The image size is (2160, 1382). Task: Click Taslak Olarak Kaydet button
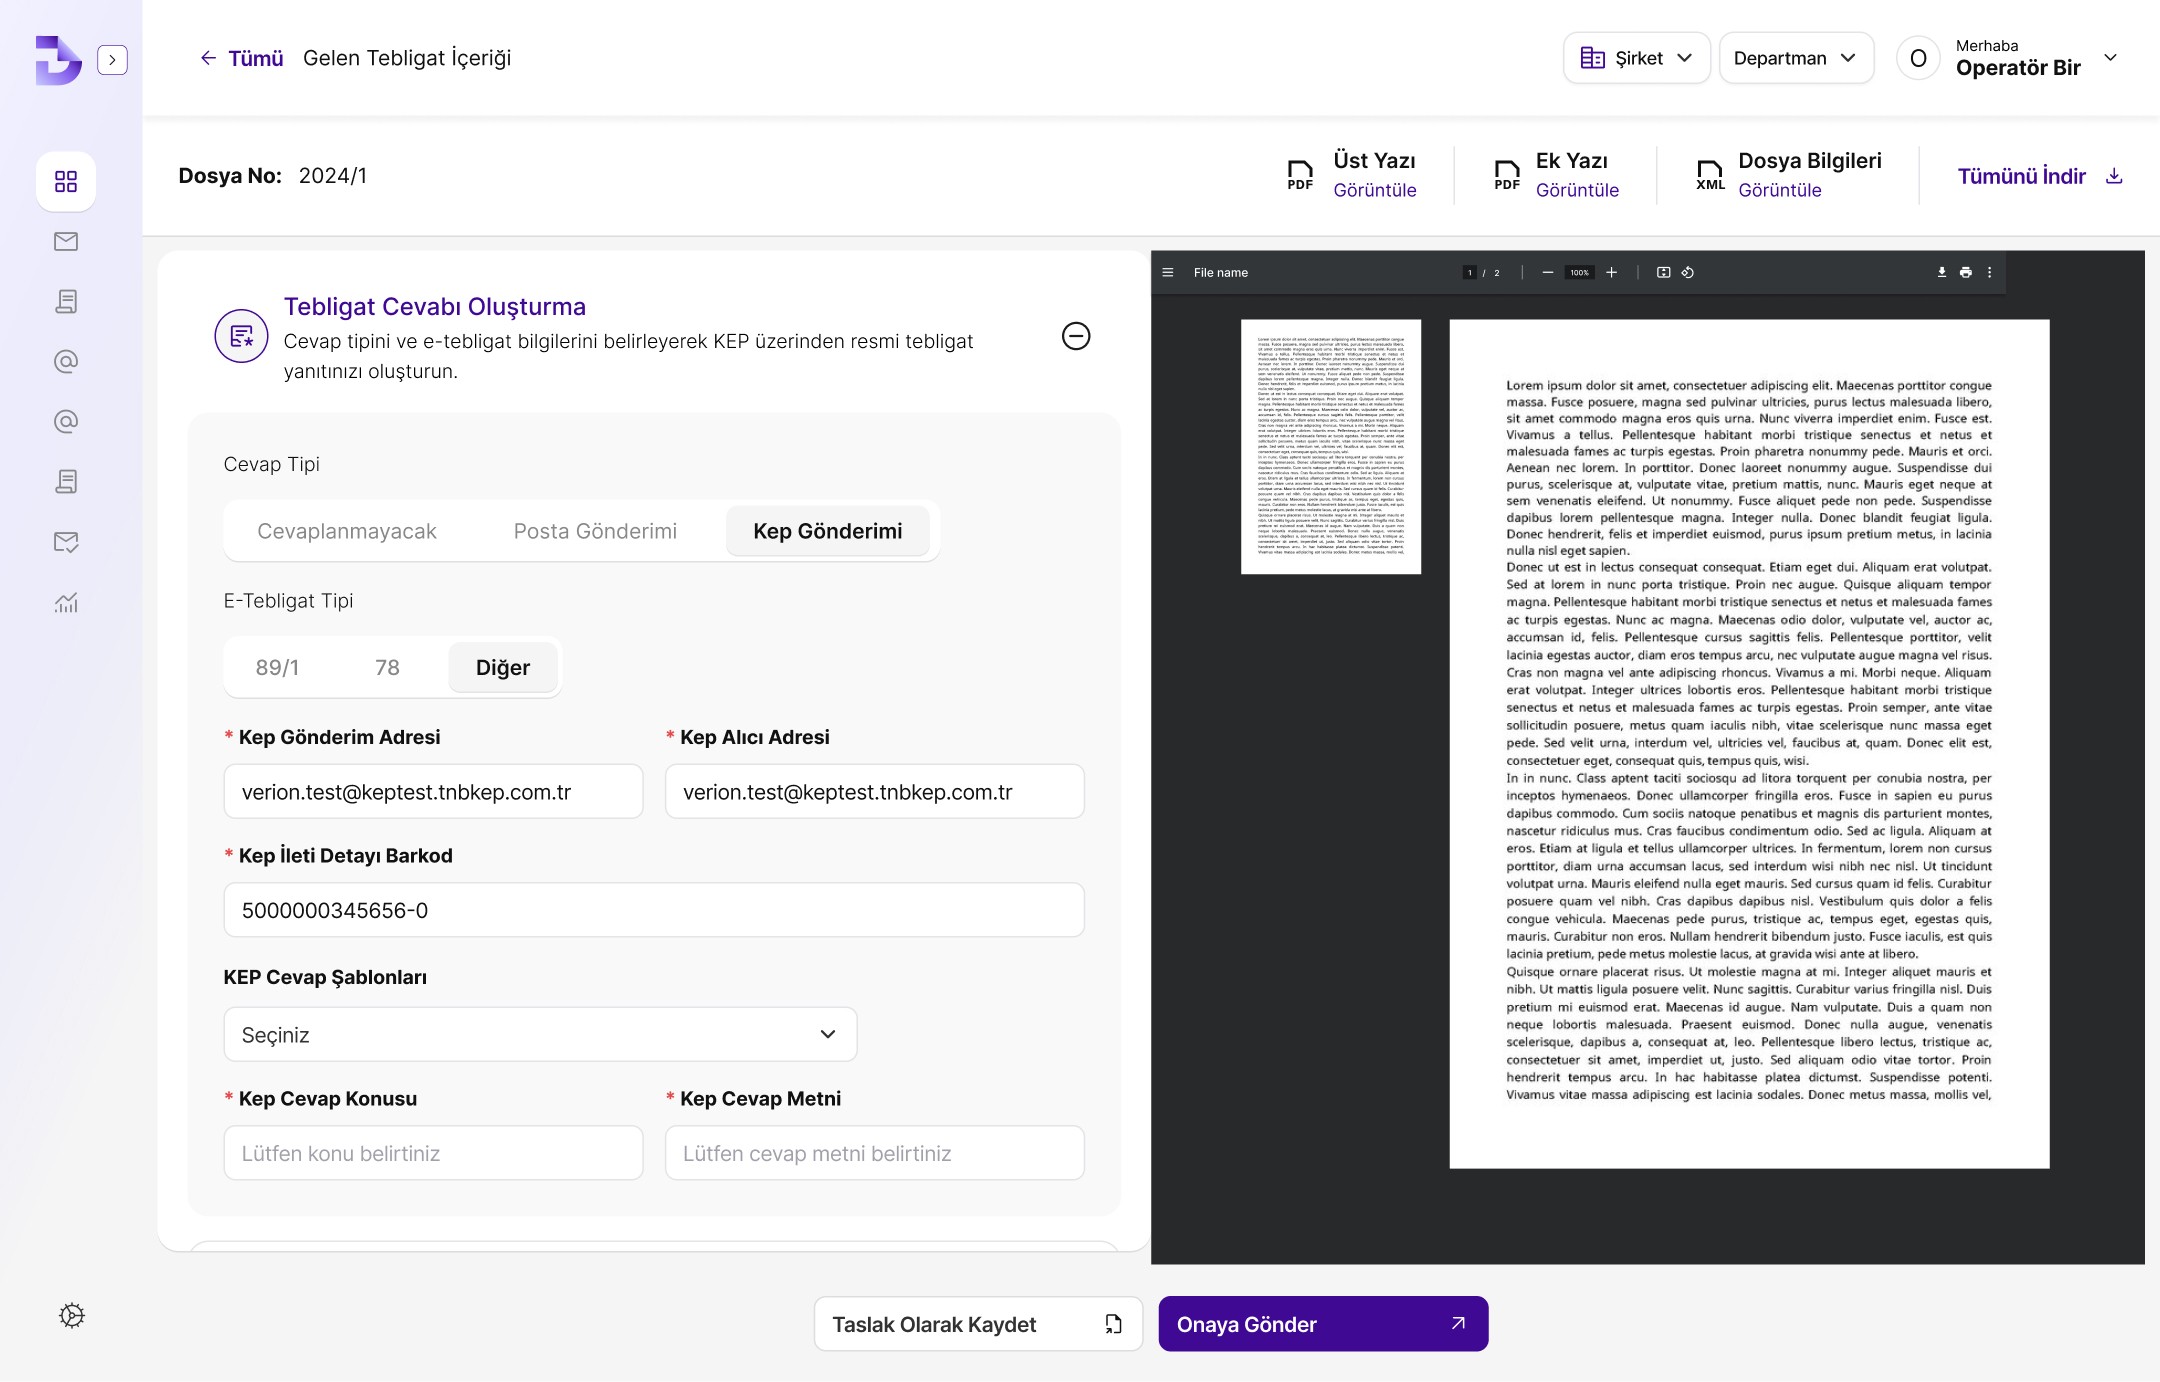pyautogui.click(x=977, y=1324)
